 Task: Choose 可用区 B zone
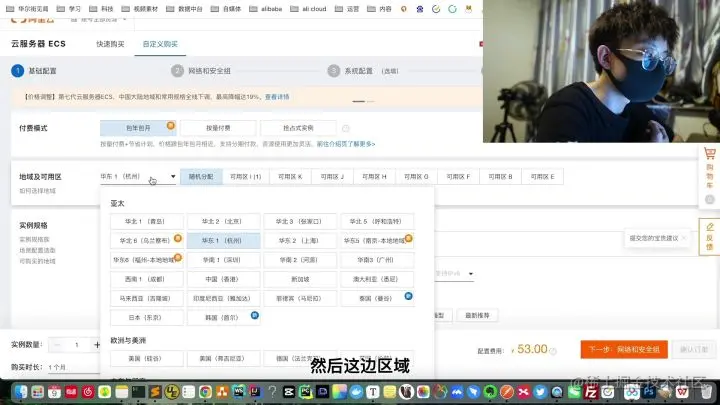coord(500,176)
